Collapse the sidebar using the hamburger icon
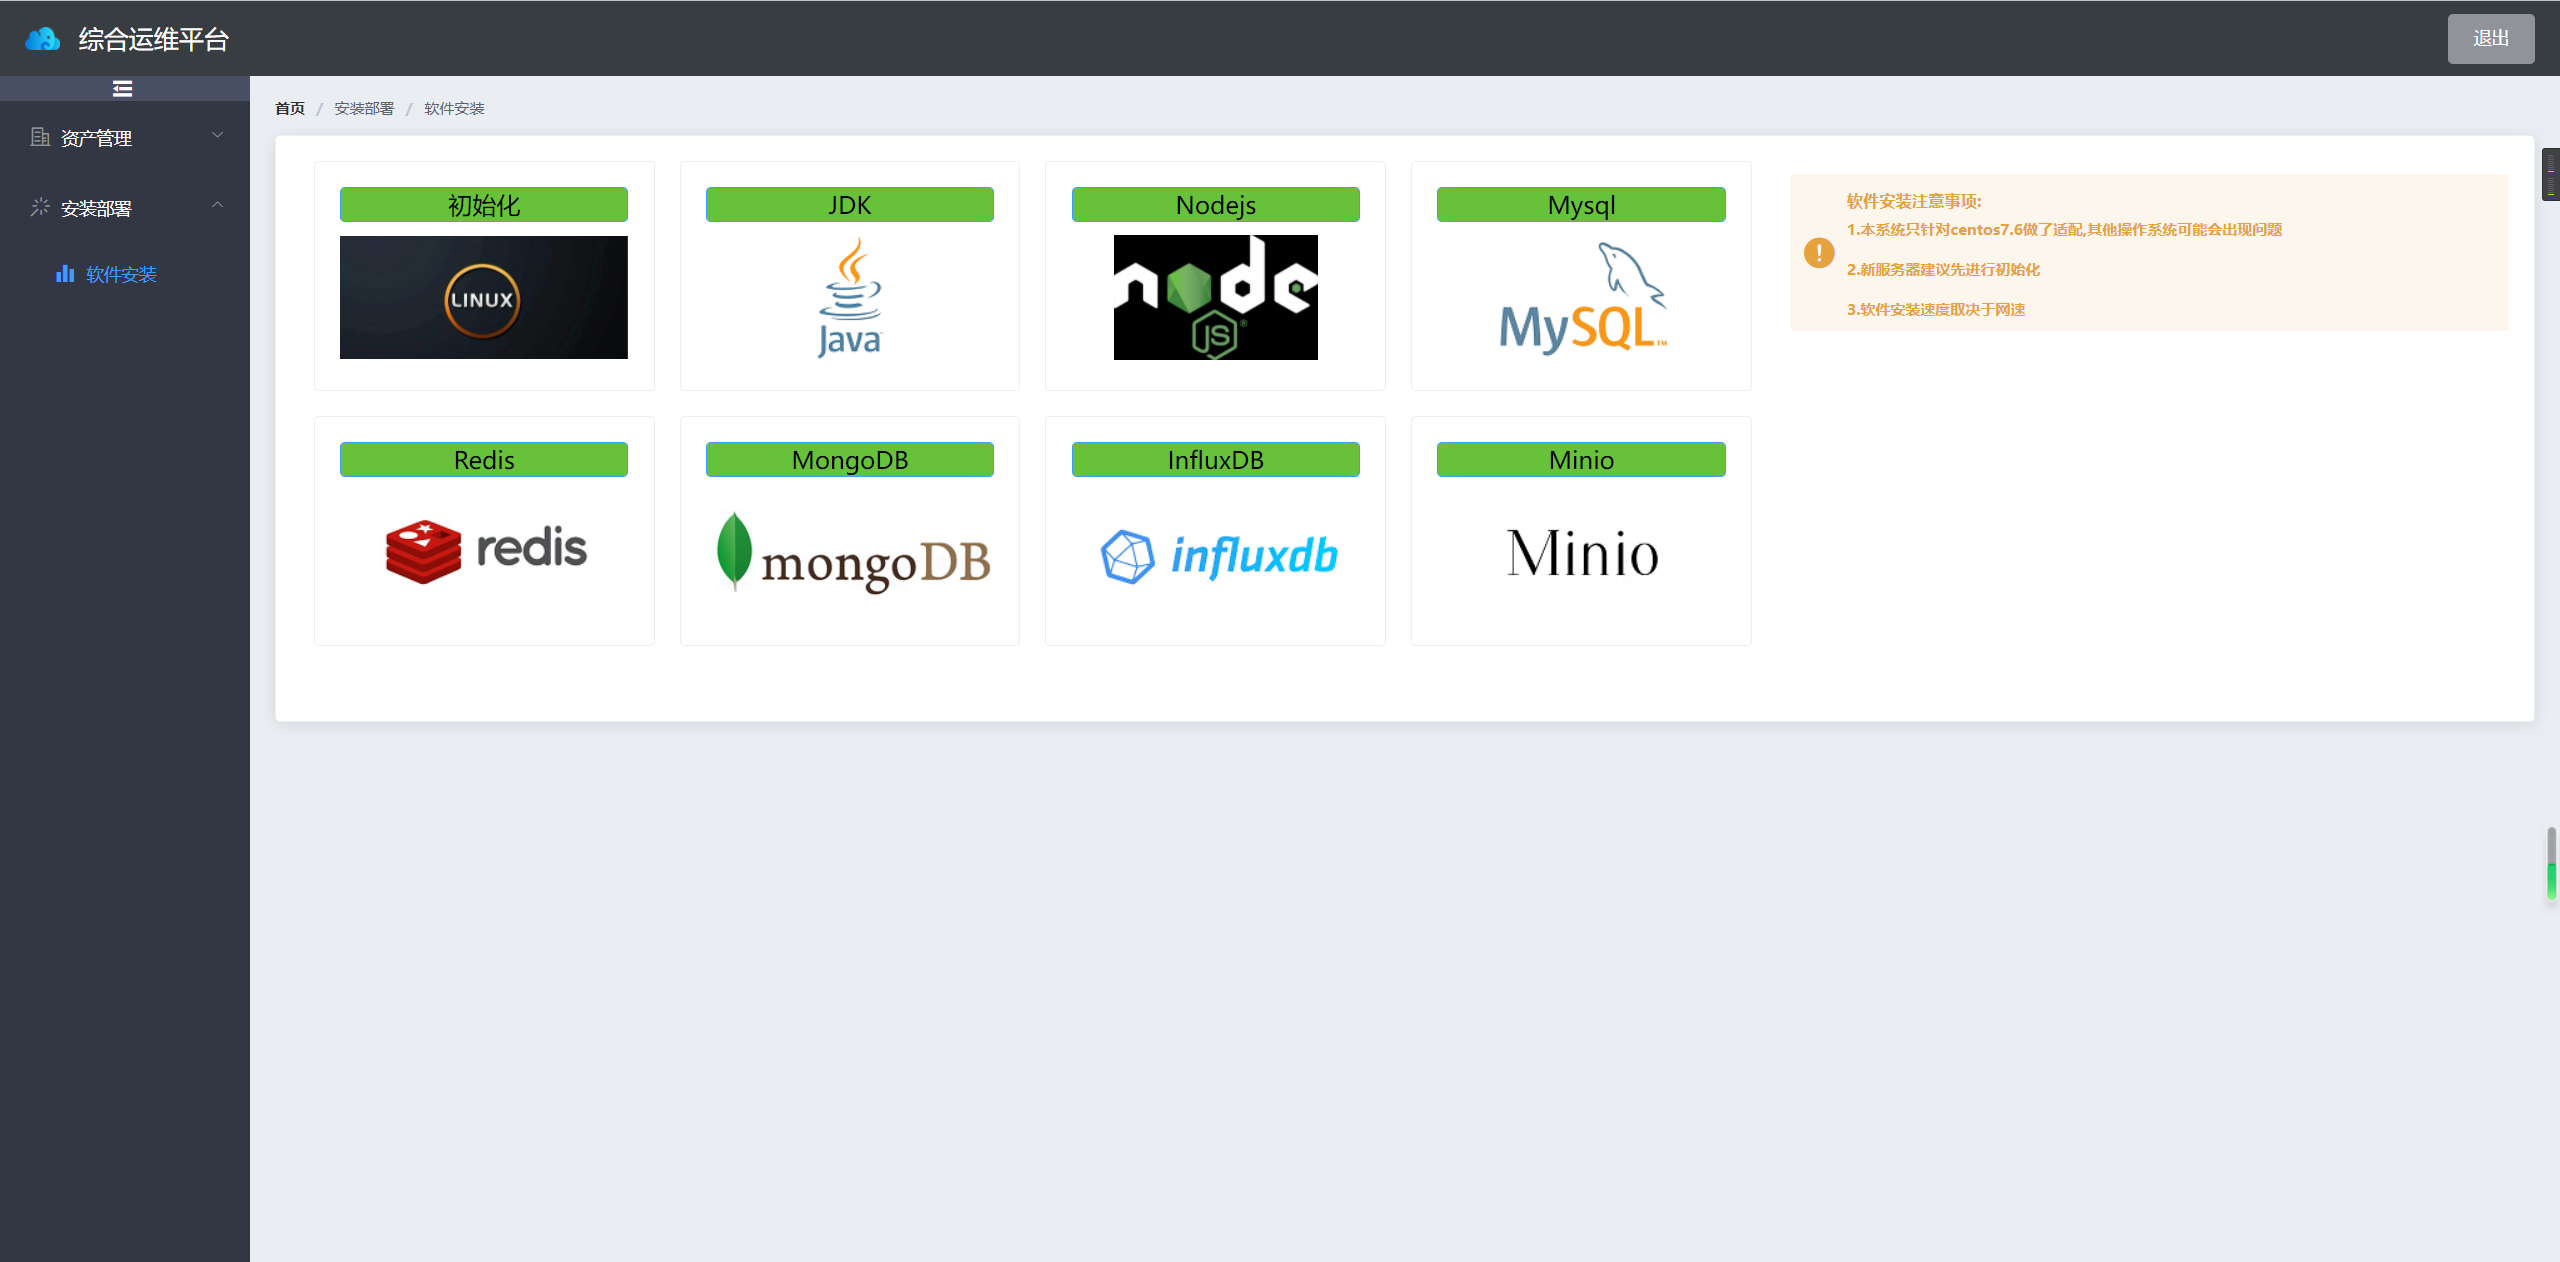This screenshot has width=2560, height=1262. [x=122, y=89]
